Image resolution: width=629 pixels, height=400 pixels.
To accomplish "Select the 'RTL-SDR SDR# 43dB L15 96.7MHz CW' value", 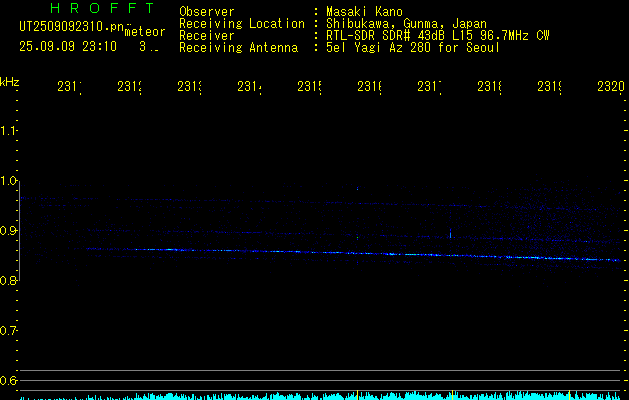I will click(438, 36).
